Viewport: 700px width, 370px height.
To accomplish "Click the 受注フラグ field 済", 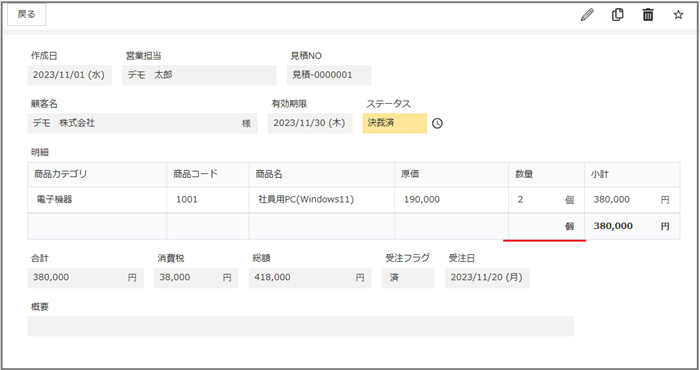I will click(x=408, y=278).
